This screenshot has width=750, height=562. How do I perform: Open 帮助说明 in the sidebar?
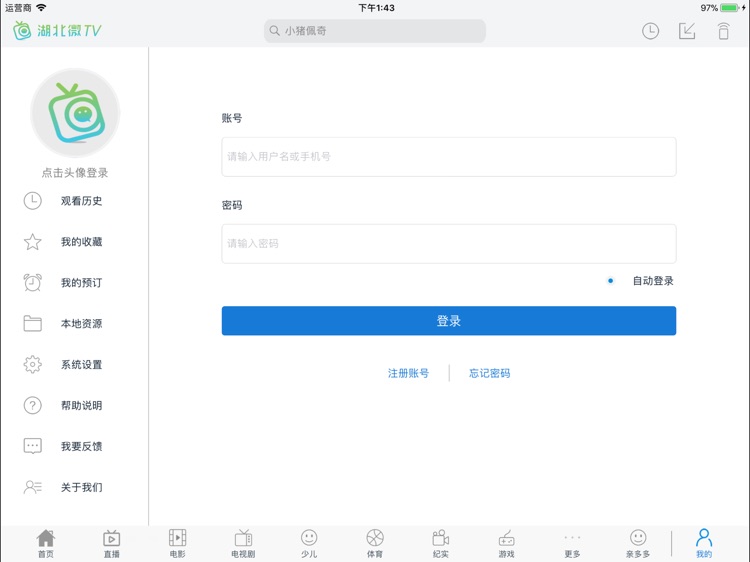tap(81, 406)
